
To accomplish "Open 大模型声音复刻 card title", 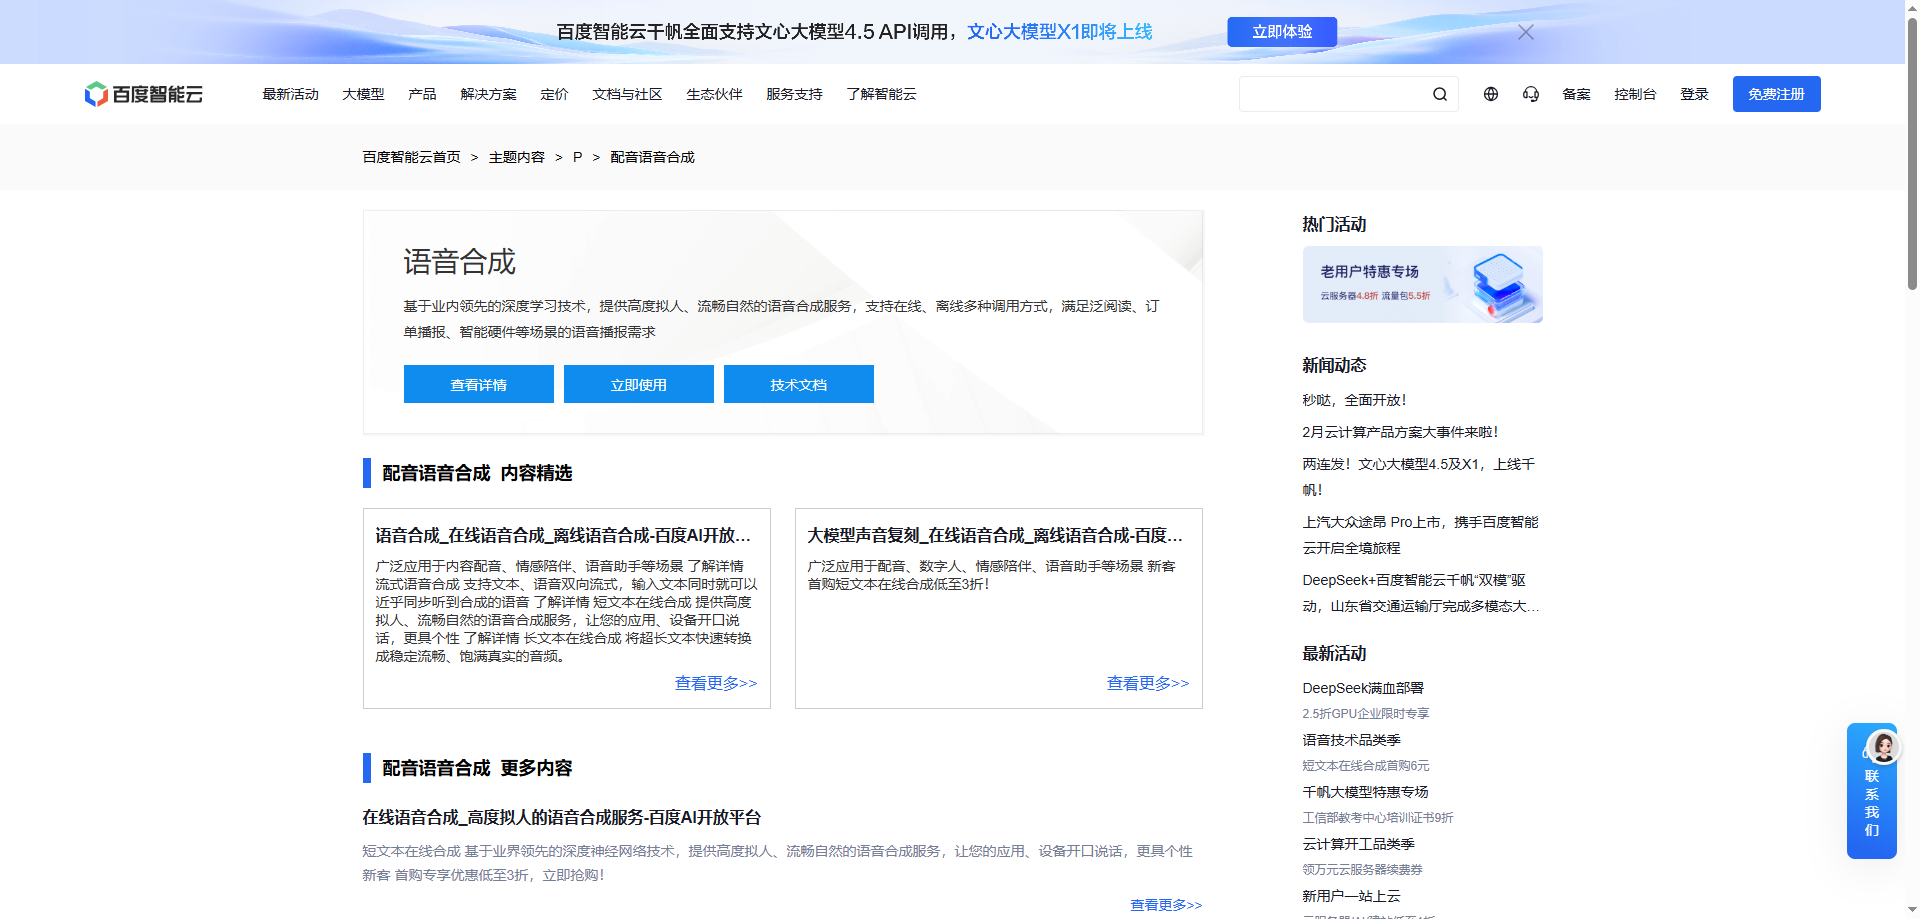I will coord(995,535).
